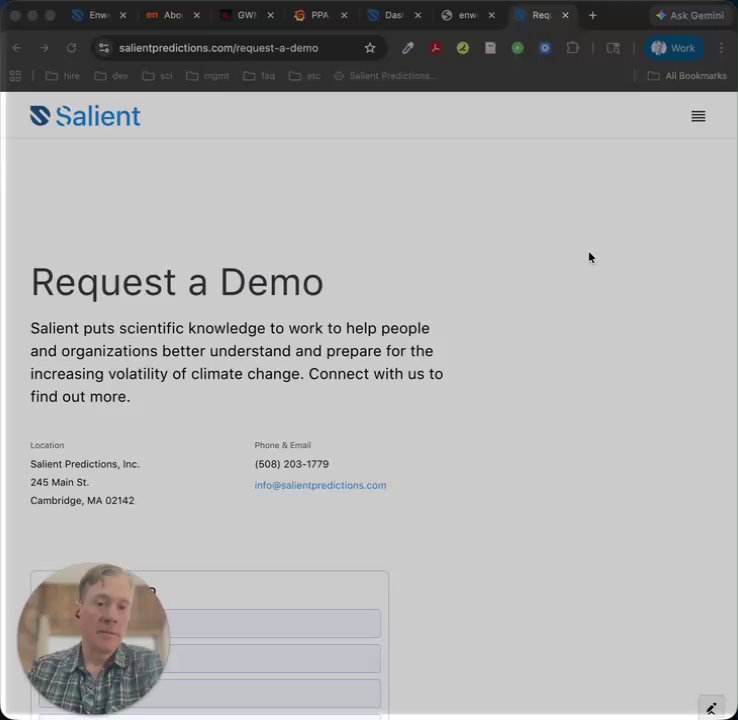Click the Cambridge, MA 02142 text
Image resolution: width=738 pixels, height=720 pixels.
pyautogui.click(x=82, y=500)
